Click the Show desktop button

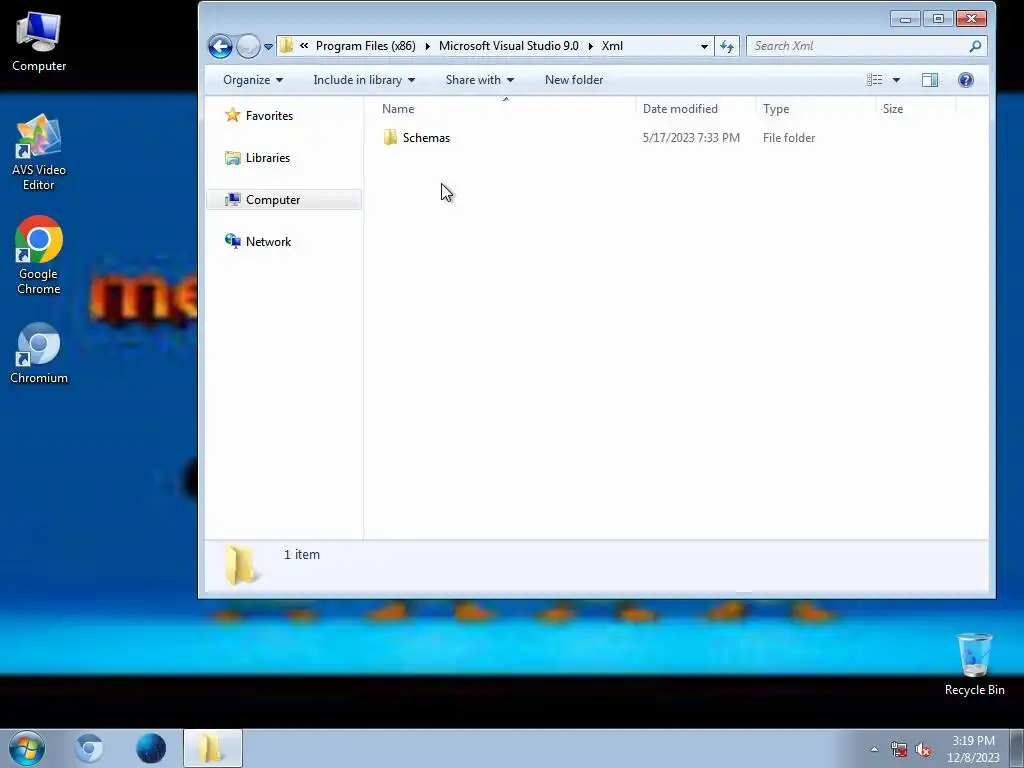[x=1017, y=748]
